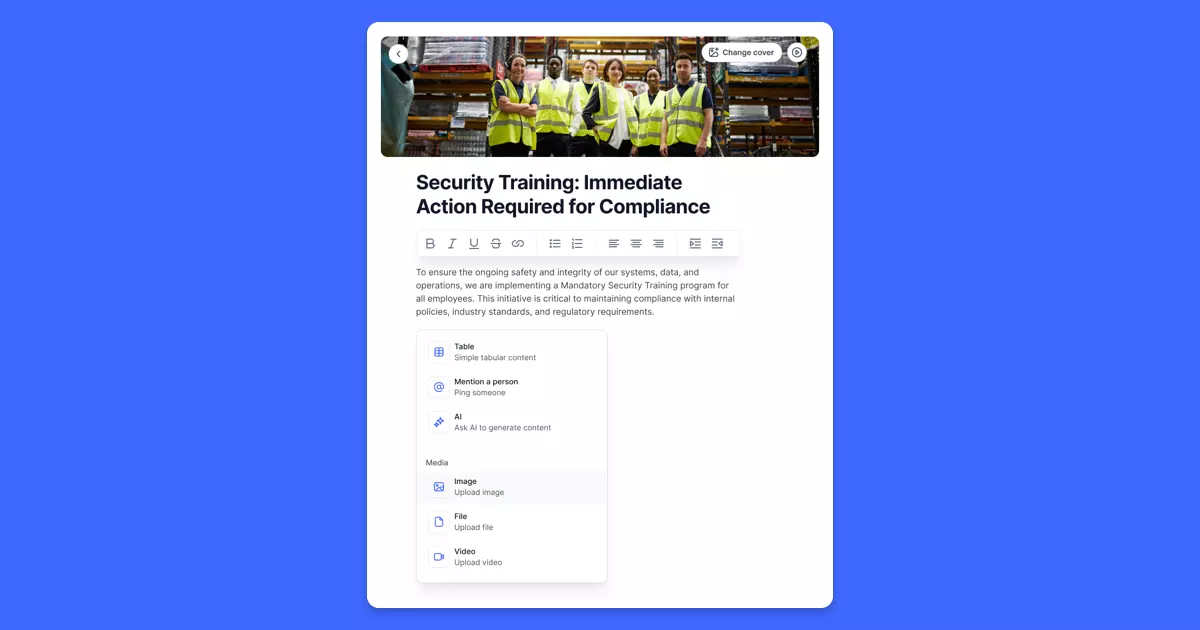Click the 'Simple tabular content' description
1200x630 pixels.
click(x=495, y=358)
